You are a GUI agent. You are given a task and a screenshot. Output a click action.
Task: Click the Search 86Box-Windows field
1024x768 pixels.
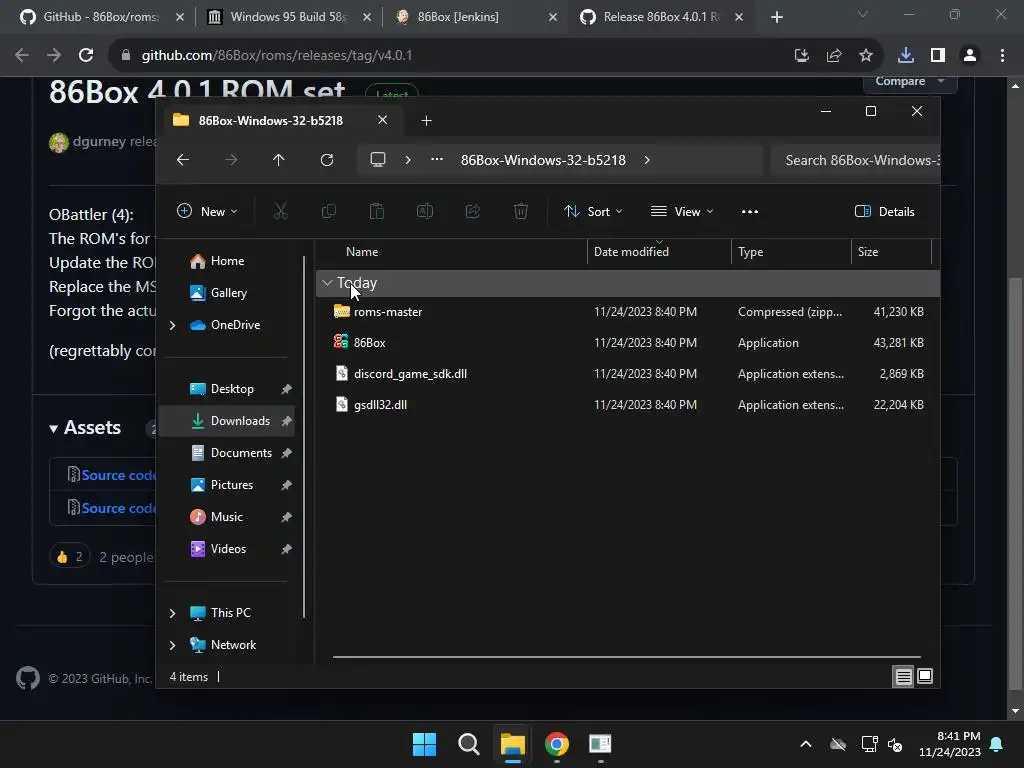tap(856, 160)
